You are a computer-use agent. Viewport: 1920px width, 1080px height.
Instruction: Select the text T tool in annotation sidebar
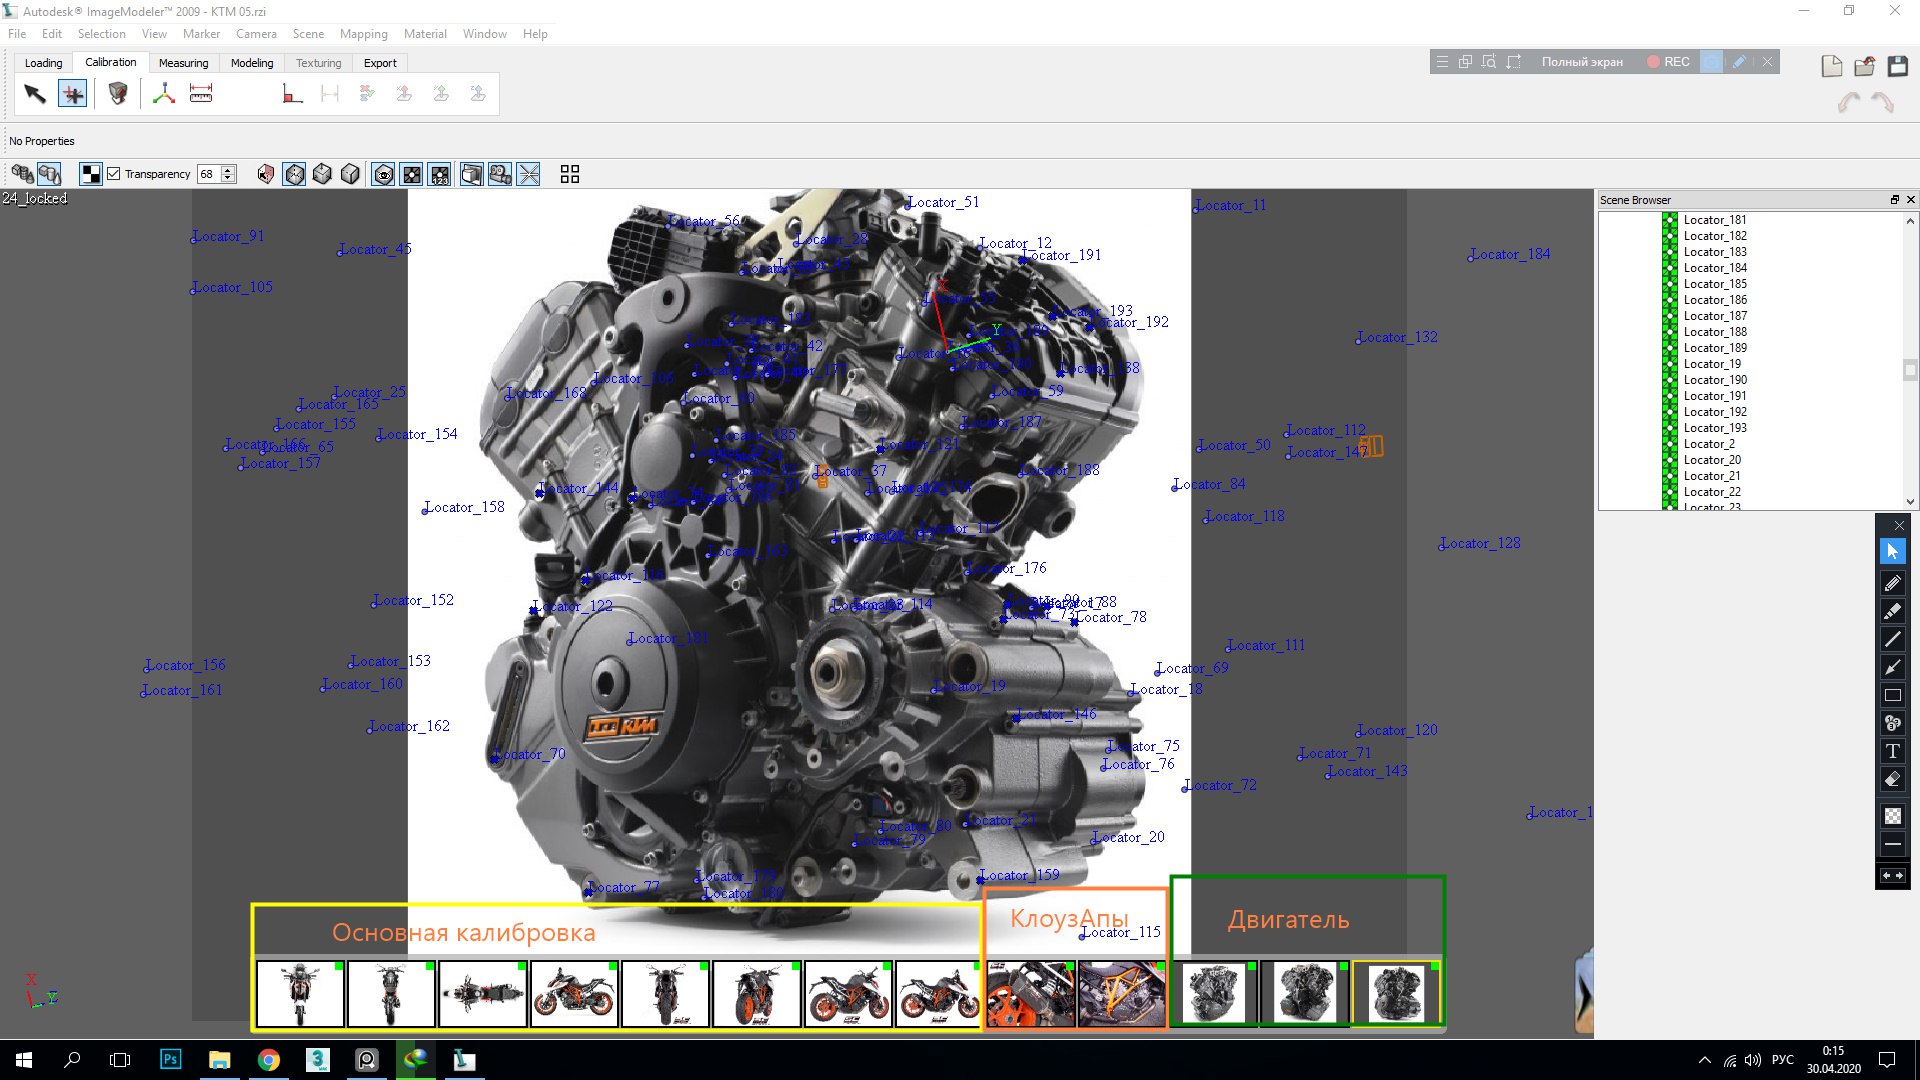[1892, 751]
